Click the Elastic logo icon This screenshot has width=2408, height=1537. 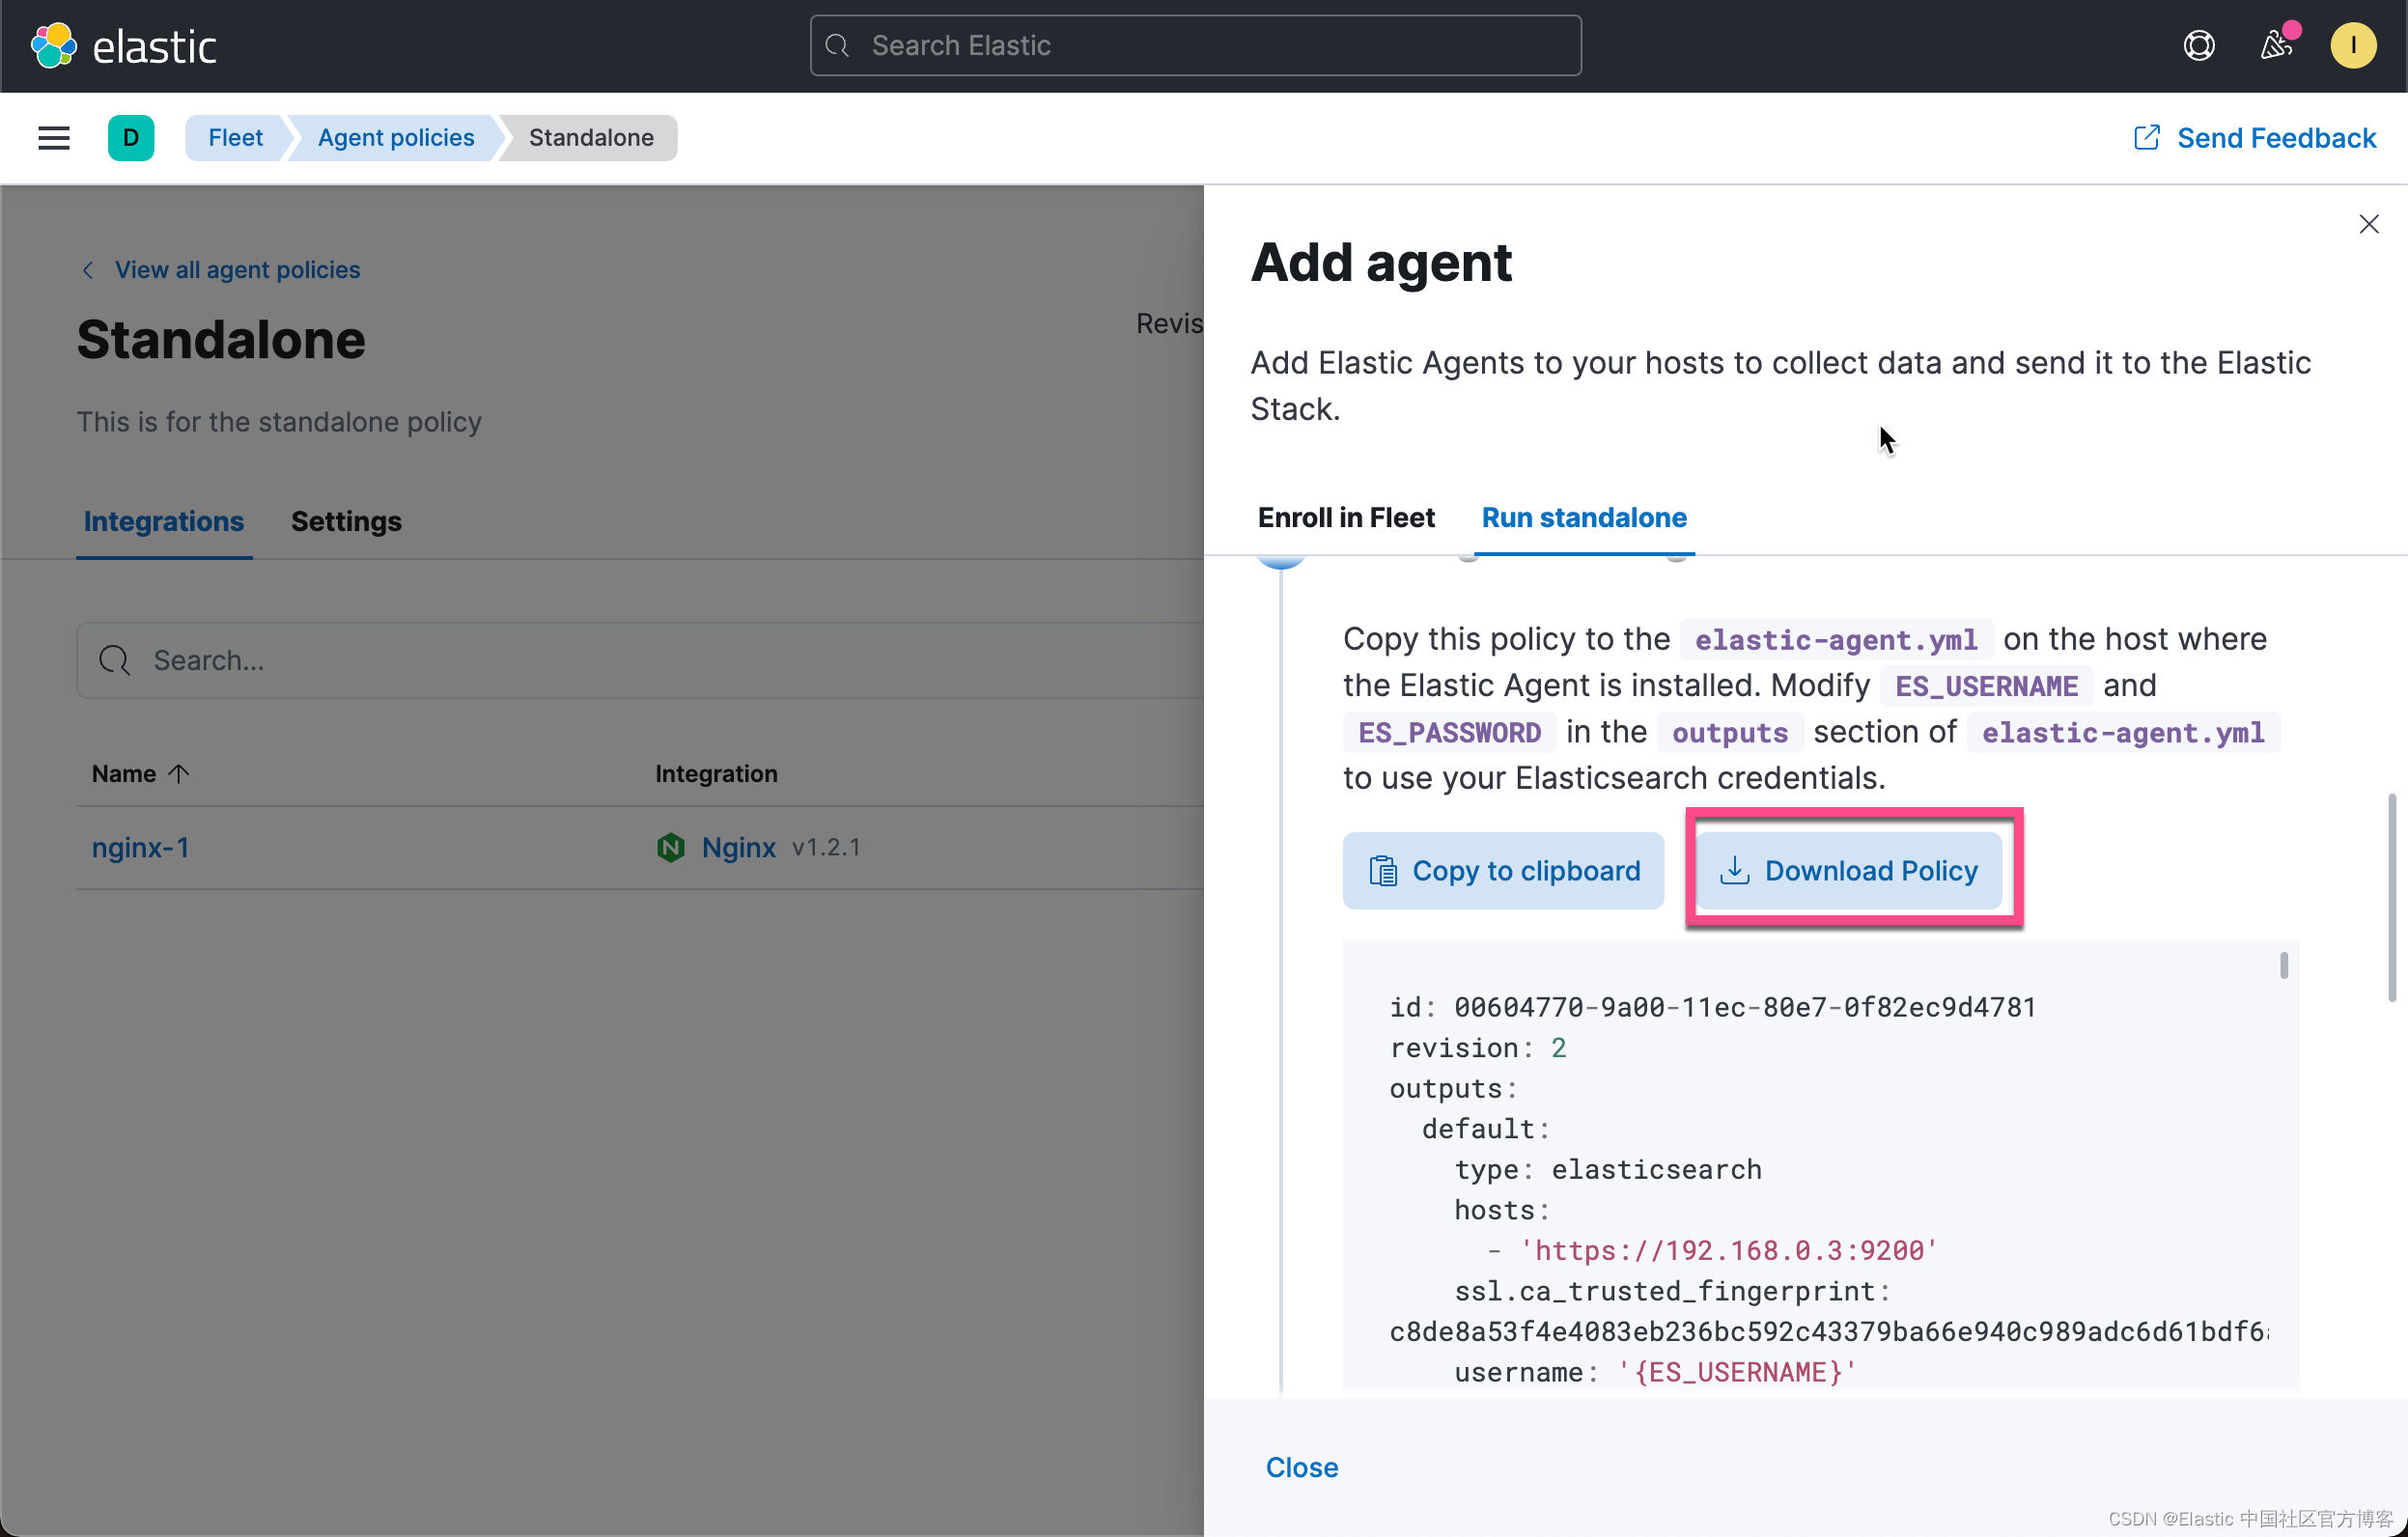tap(53, 46)
